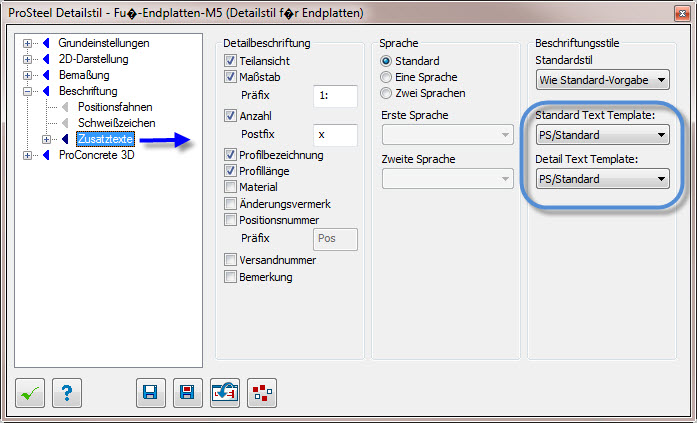Click blue arrow icon beside Grundeinstellungen
This screenshot has width=697, height=423.
tap(46, 44)
